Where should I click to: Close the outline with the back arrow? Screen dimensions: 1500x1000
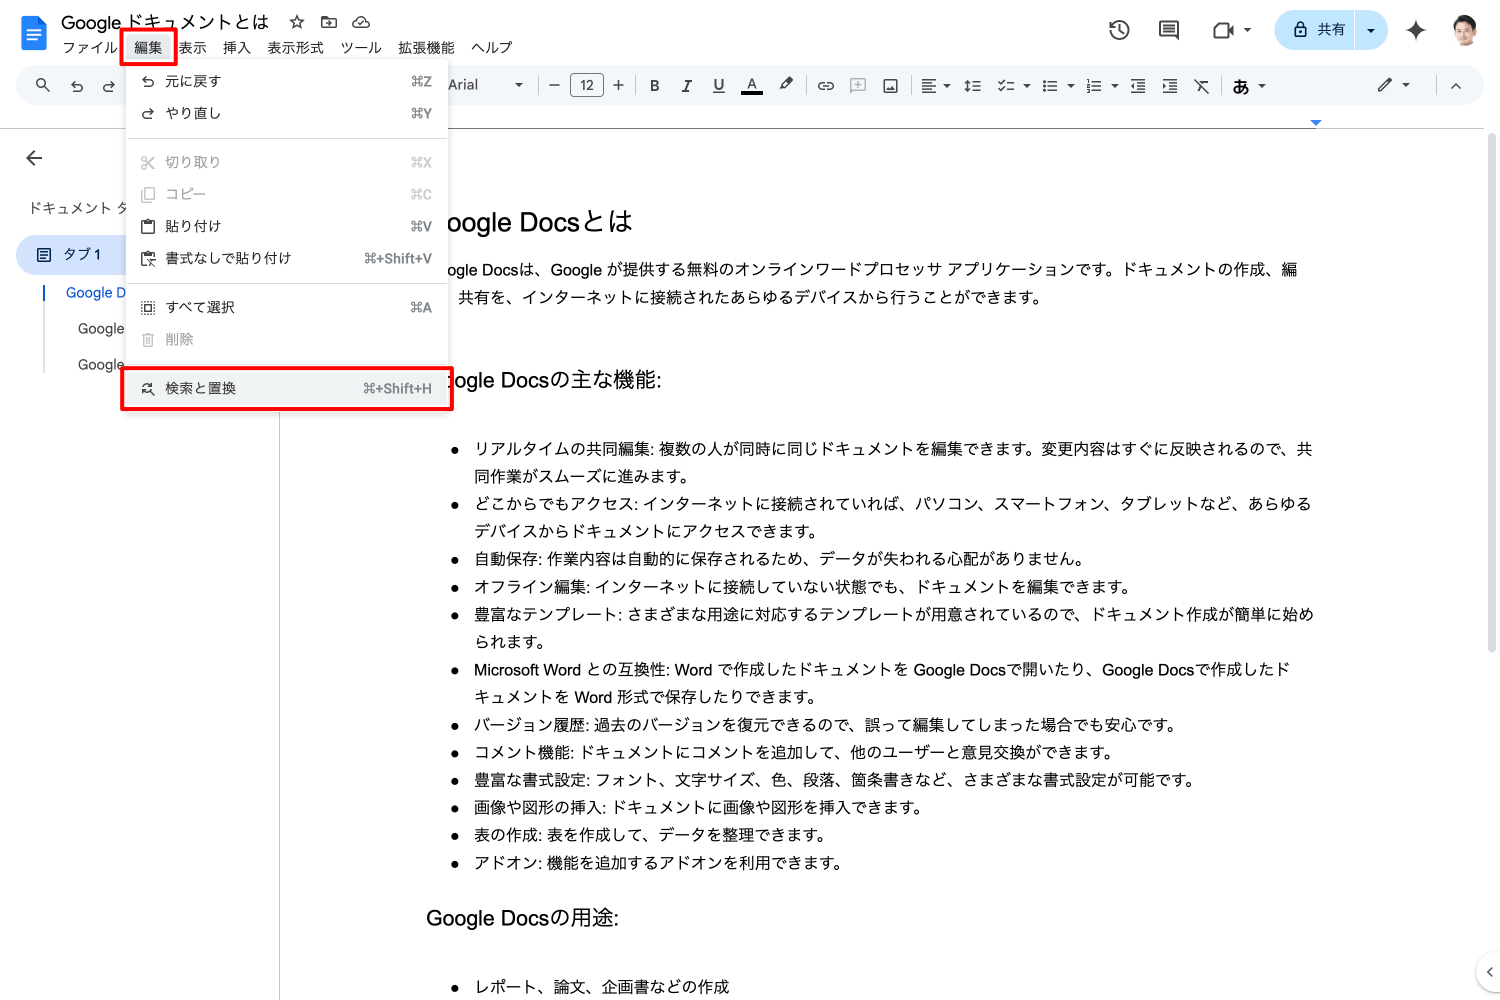(x=34, y=158)
